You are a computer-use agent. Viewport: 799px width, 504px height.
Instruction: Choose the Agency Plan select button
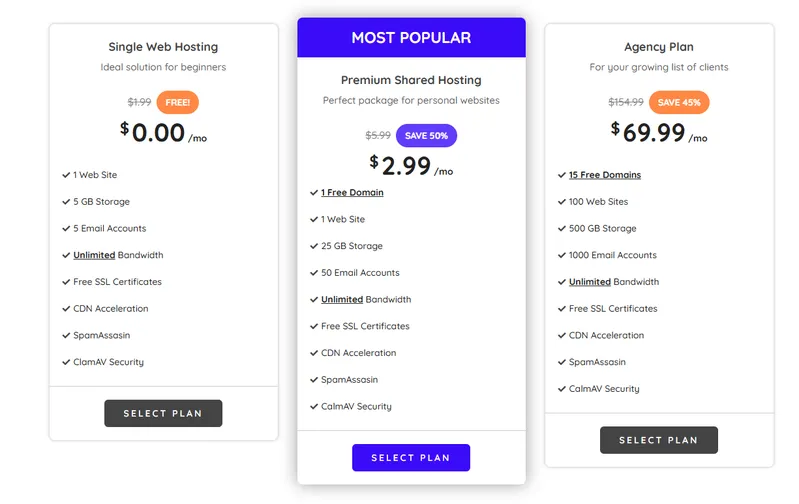658,440
